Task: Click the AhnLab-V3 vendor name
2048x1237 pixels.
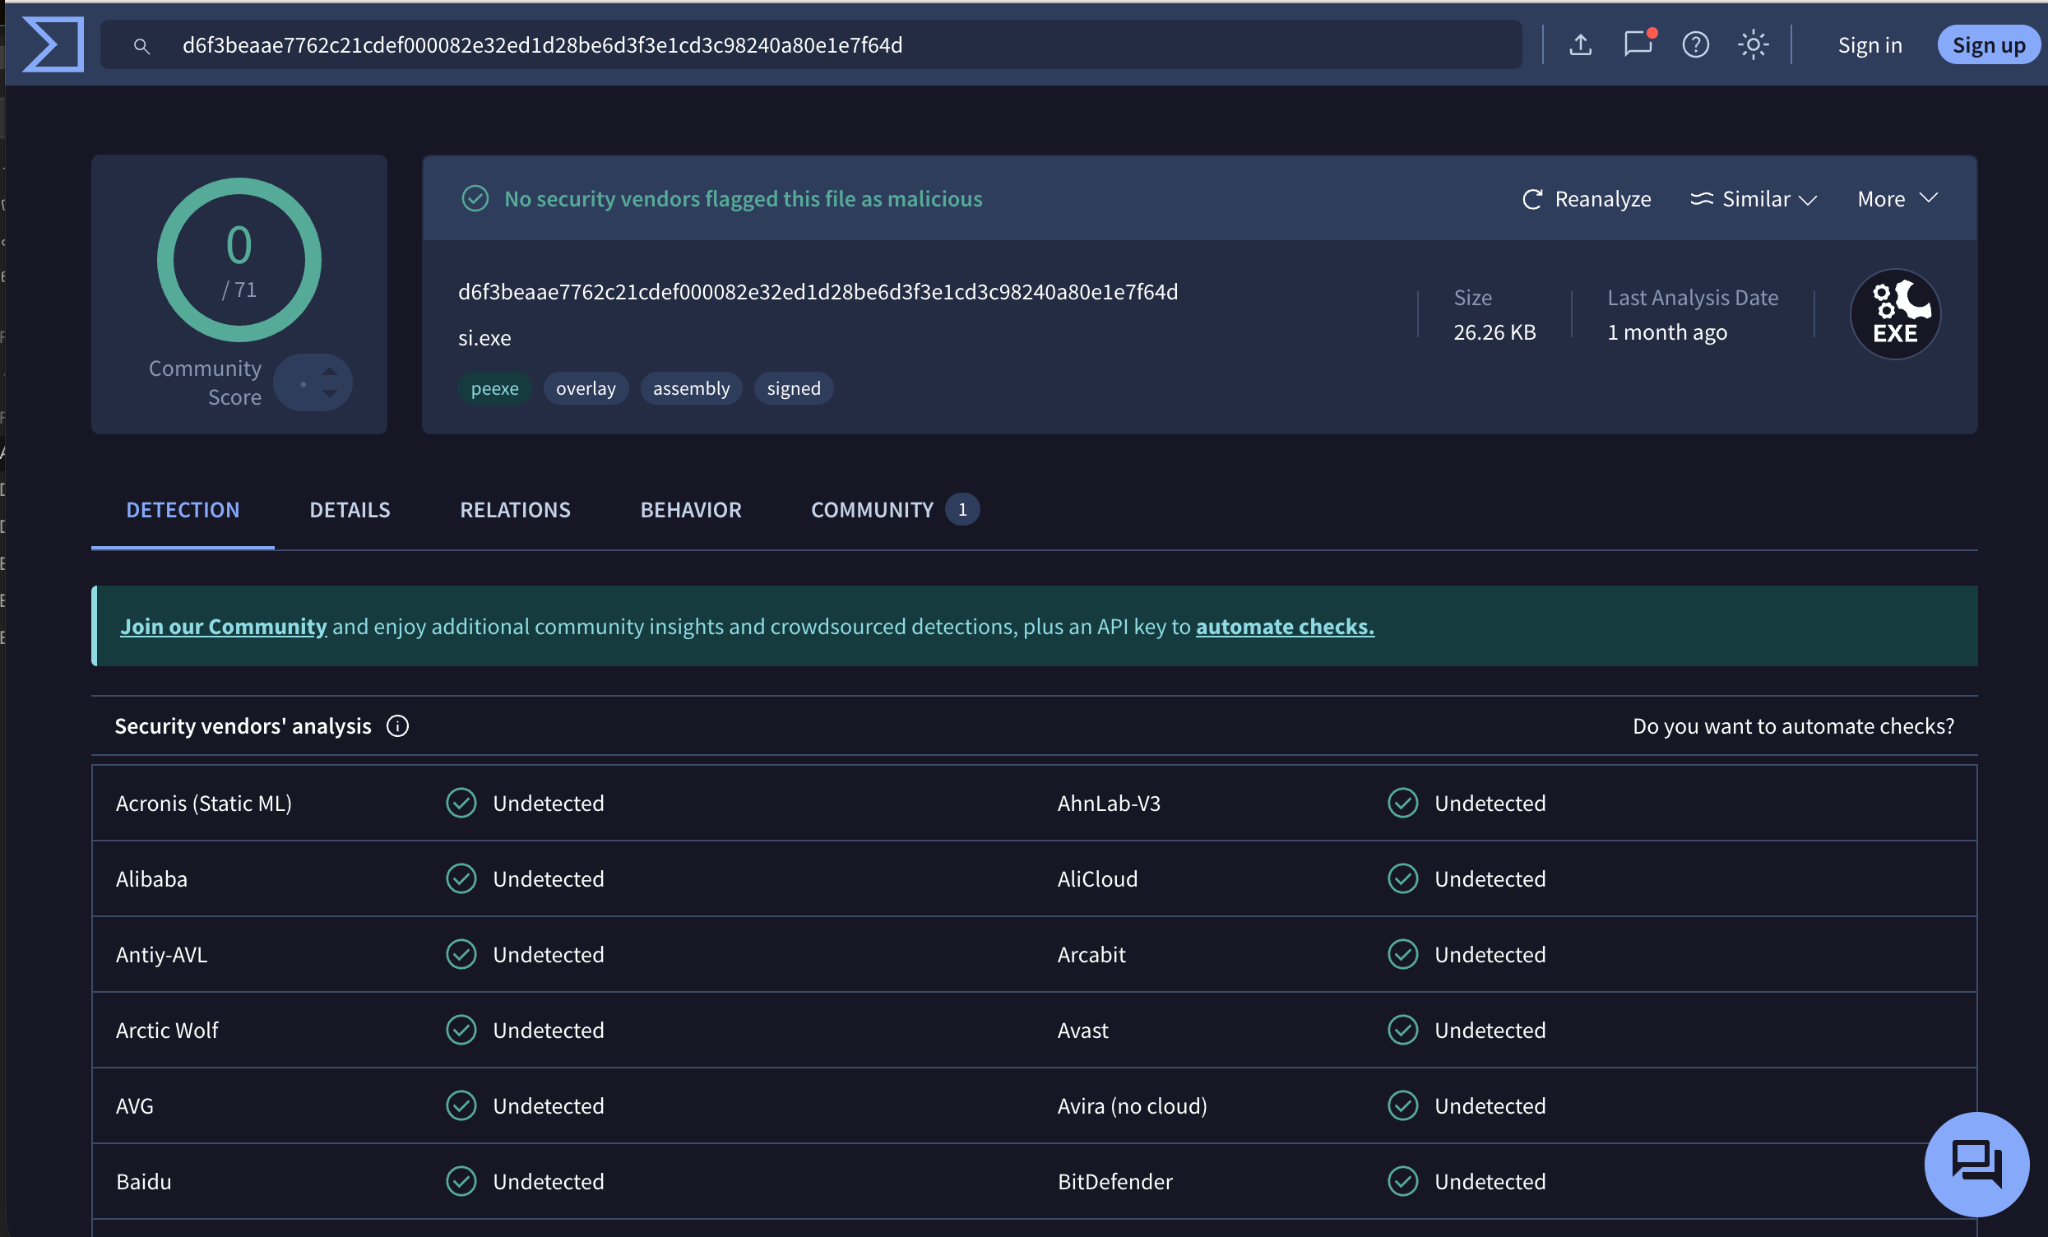Action: click(x=1109, y=803)
